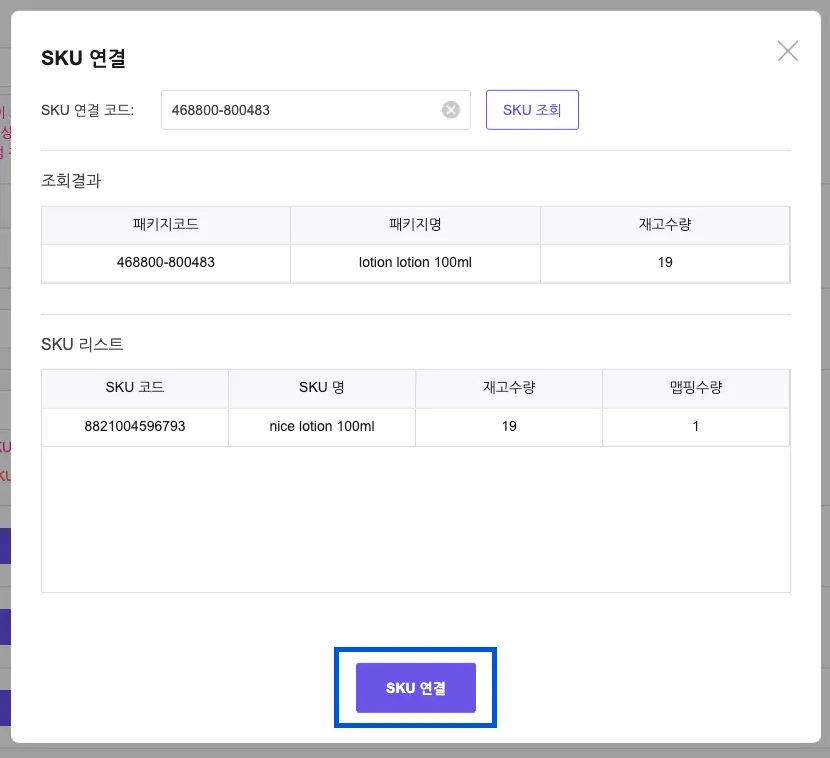Image resolution: width=830 pixels, height=758 pixels.
Task: Click mapping quantity value 1
Action: click(x=696, y=426)
